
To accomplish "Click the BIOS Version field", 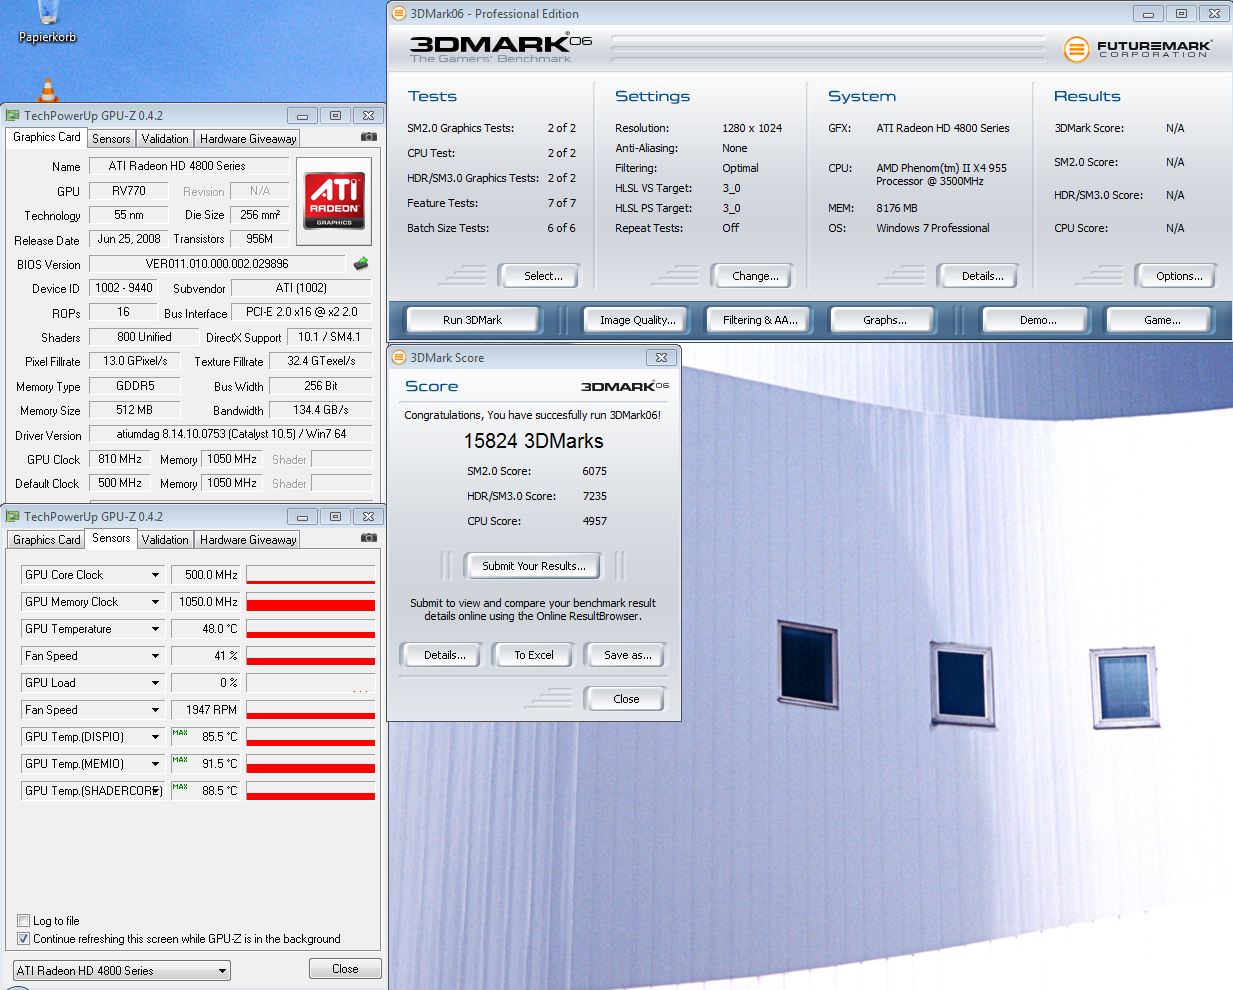I will (x=217, y=264).
